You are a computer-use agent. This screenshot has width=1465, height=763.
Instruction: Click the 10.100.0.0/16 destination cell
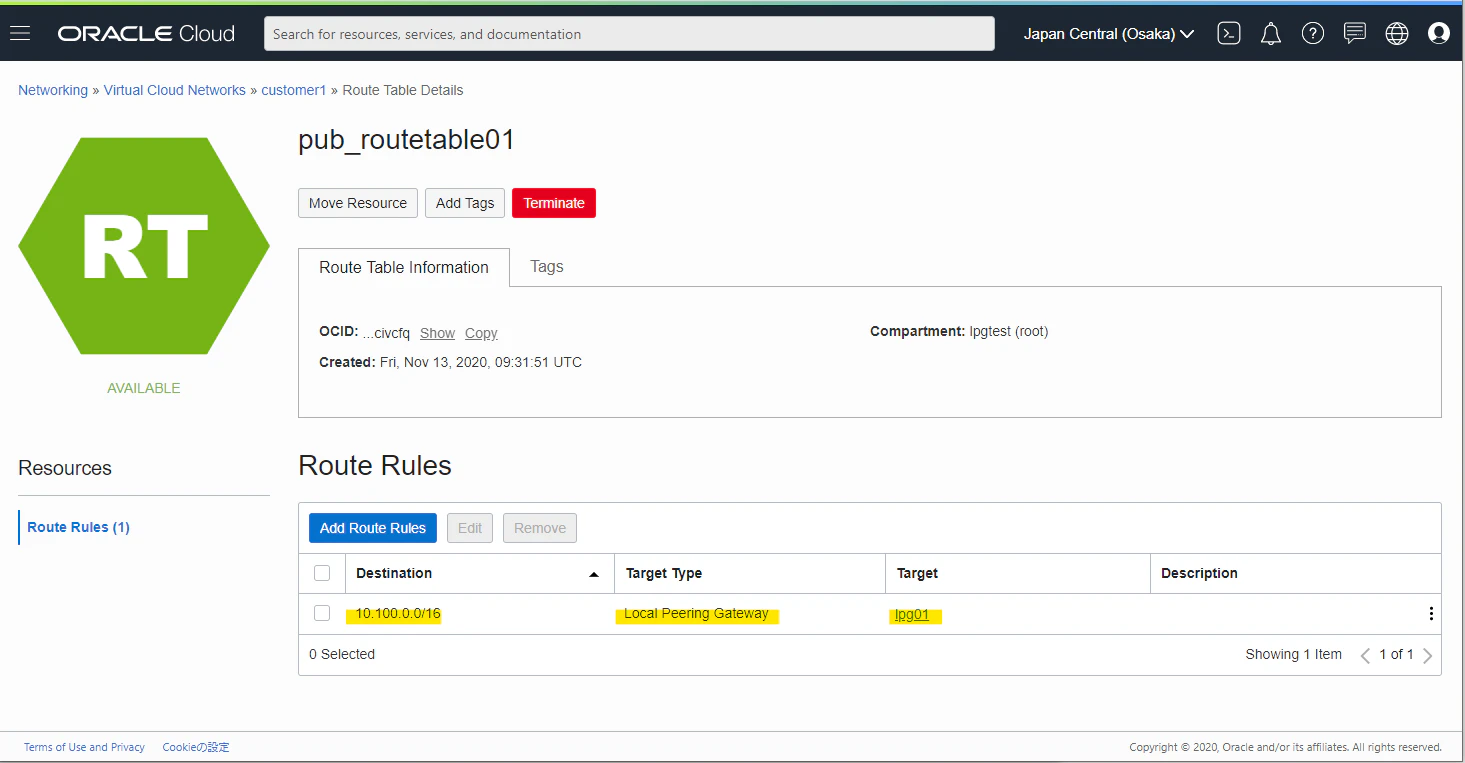(x=398, y=613)
